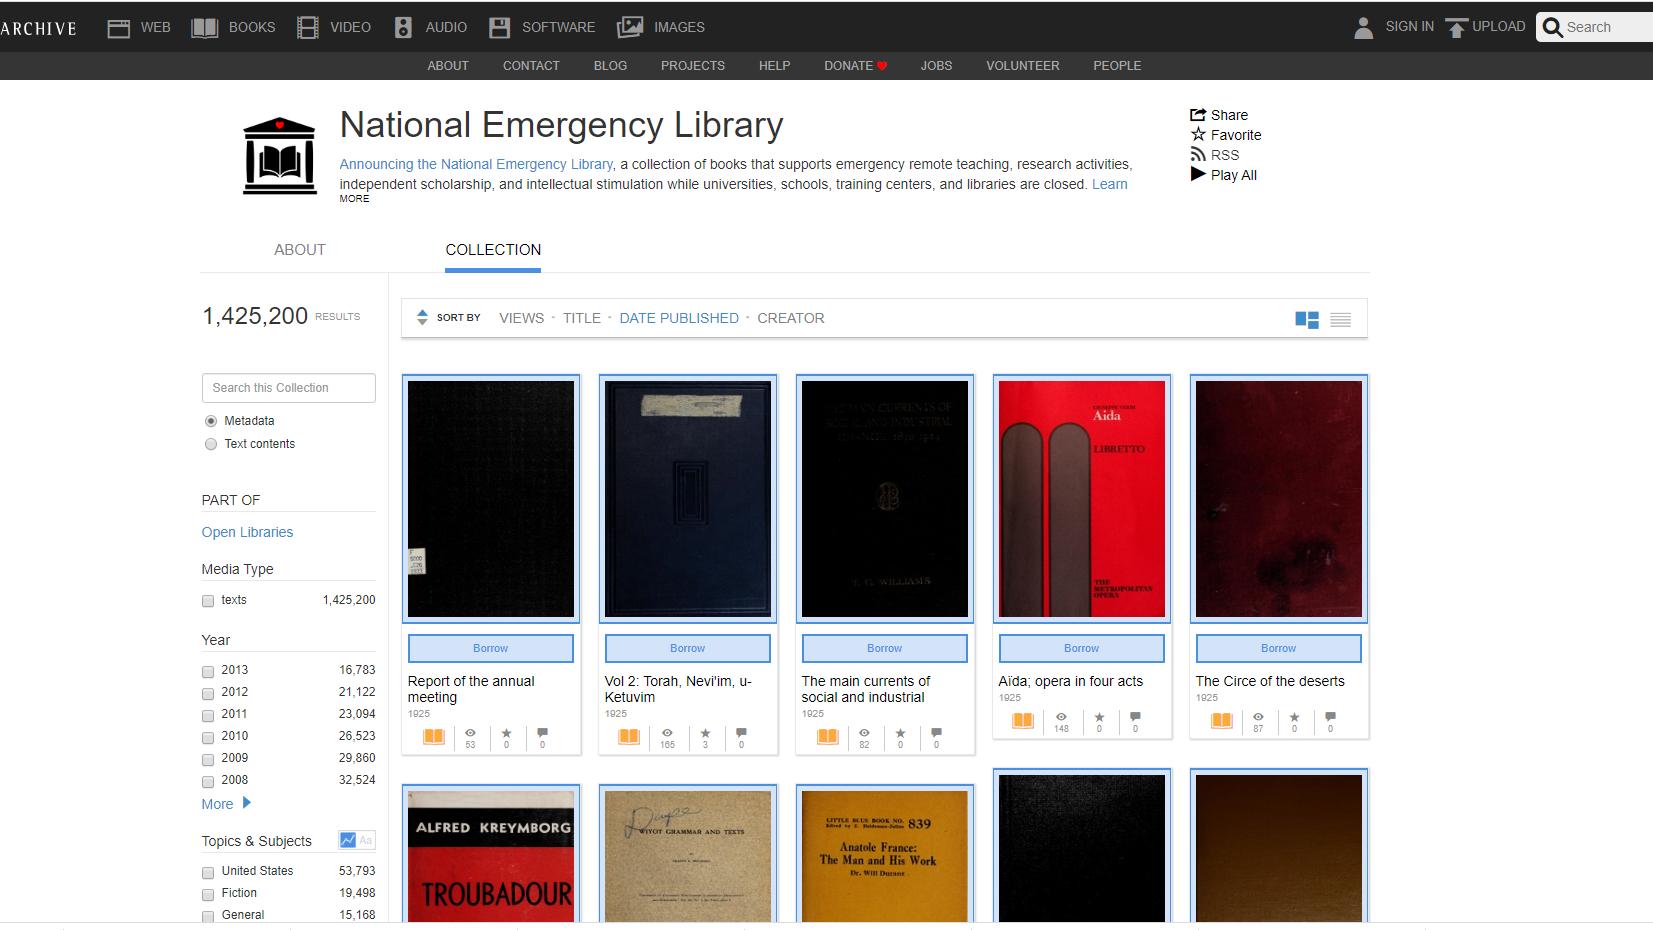Image resolution: width=1653 pixels, height=930 pixels.
Task: Check the 2010 year filter
Action: tap(208, 737)
